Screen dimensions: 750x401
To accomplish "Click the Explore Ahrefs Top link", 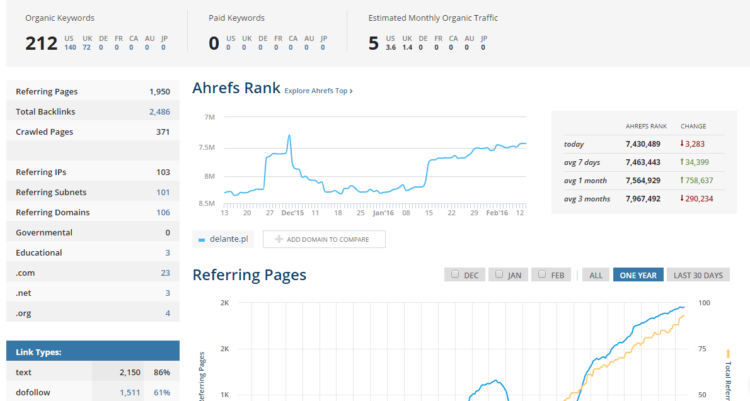I will [318, 91].
